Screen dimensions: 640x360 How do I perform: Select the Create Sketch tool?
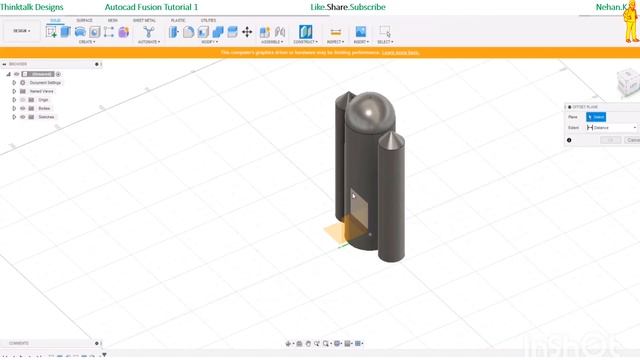click(x=51, y=32)
